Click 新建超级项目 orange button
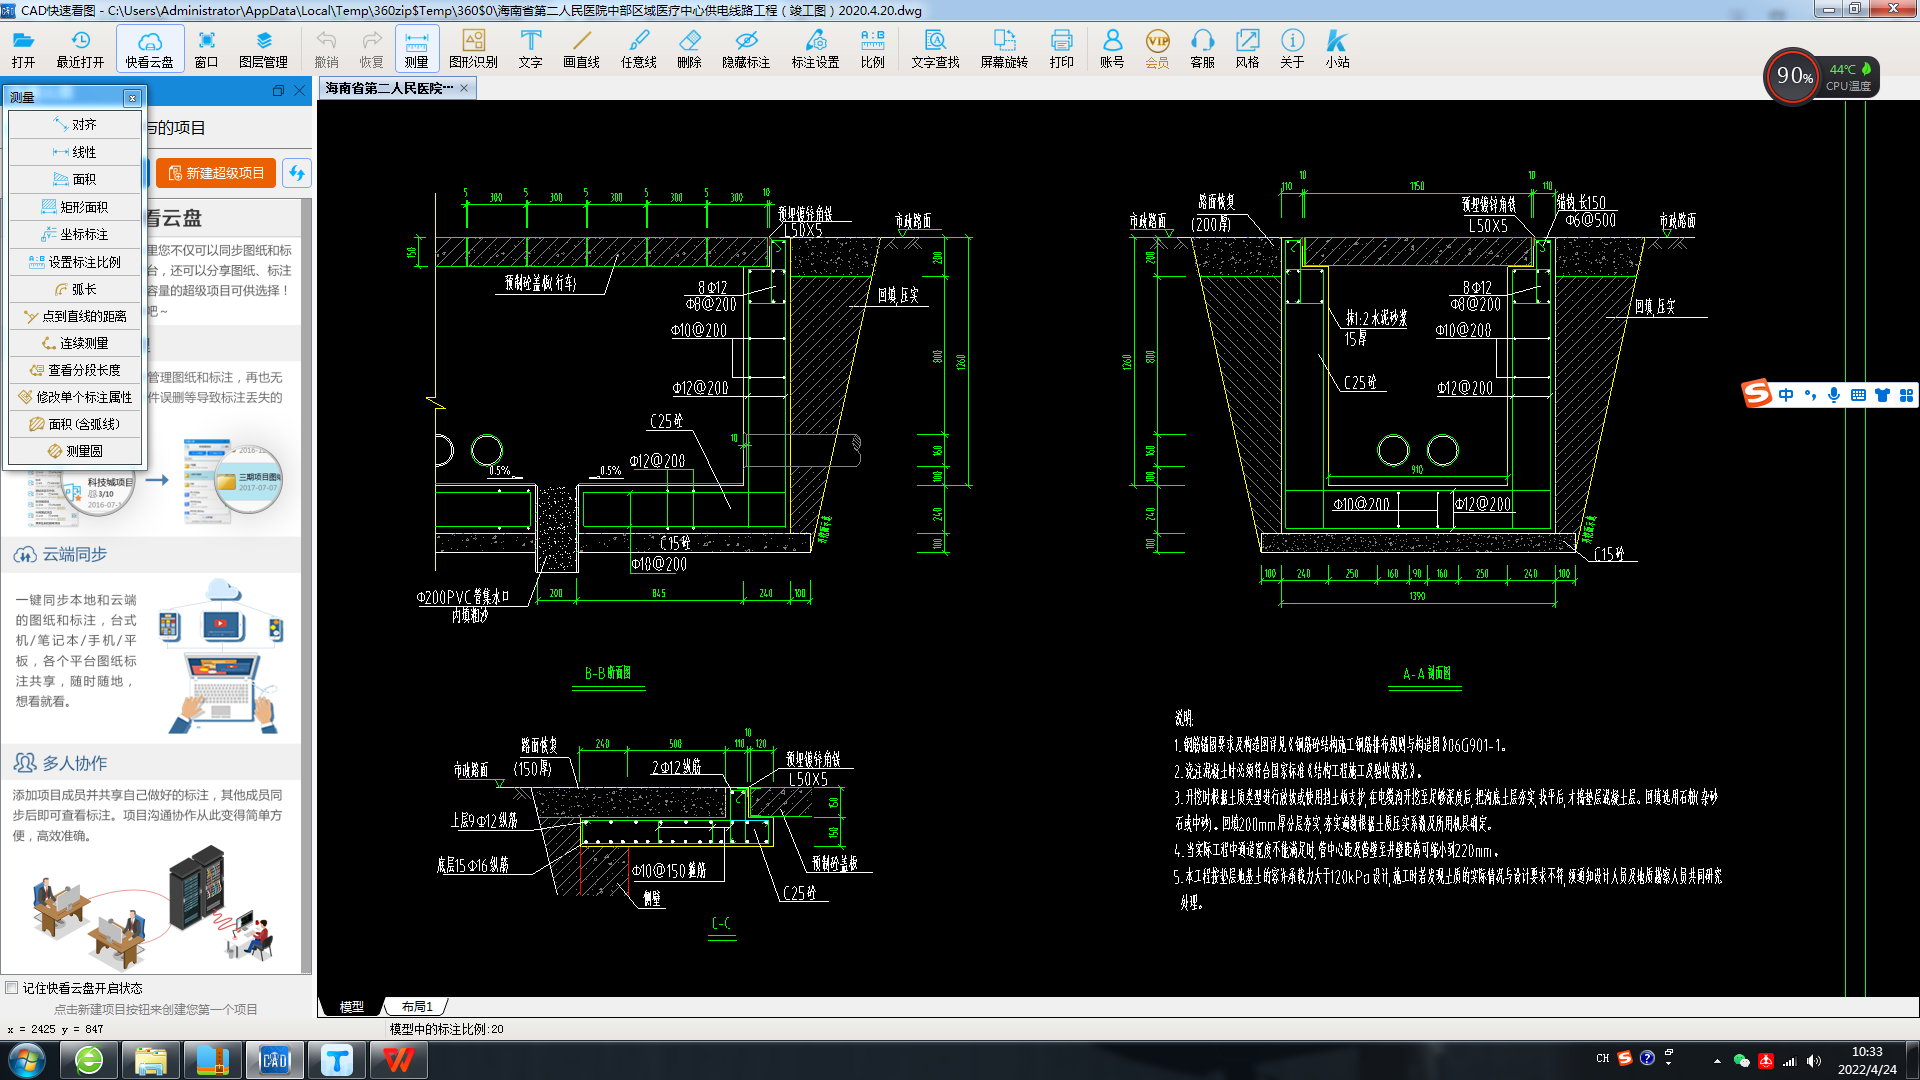 (x=216, y=173)
